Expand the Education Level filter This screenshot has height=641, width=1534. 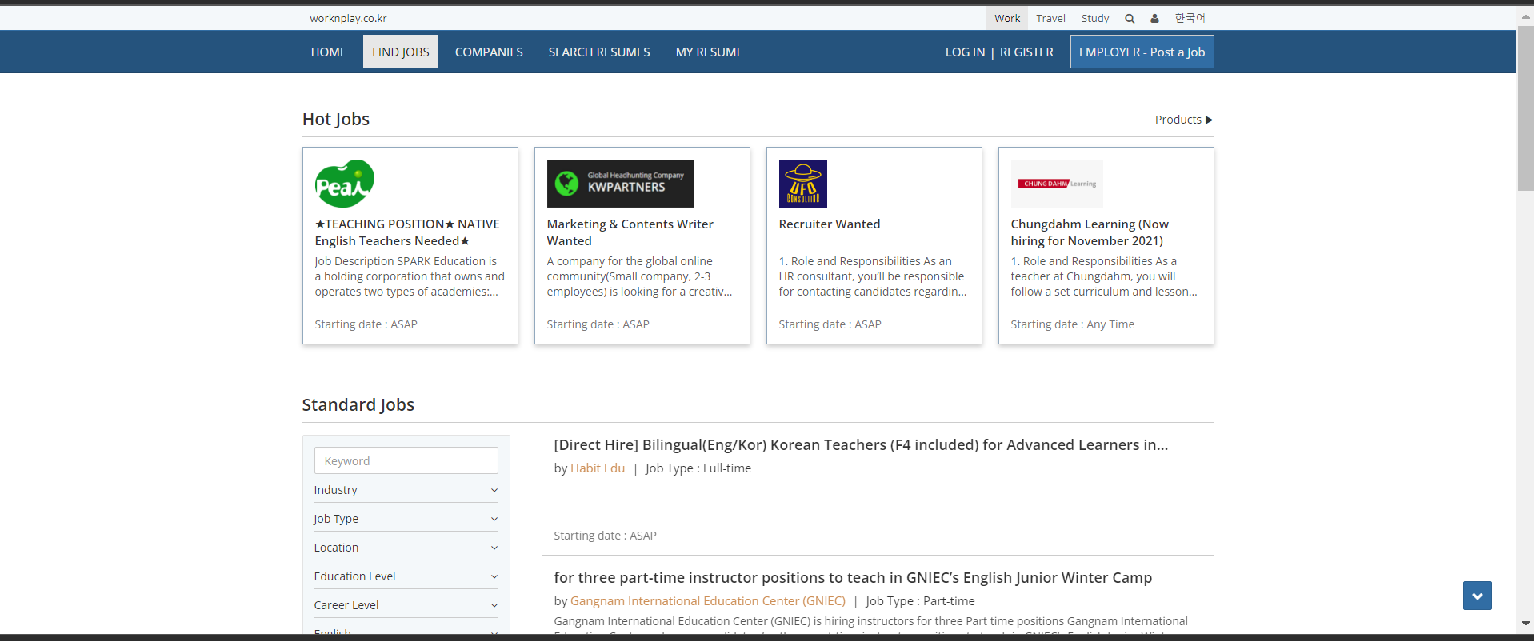pyautogui.click(x=406, y=576)
